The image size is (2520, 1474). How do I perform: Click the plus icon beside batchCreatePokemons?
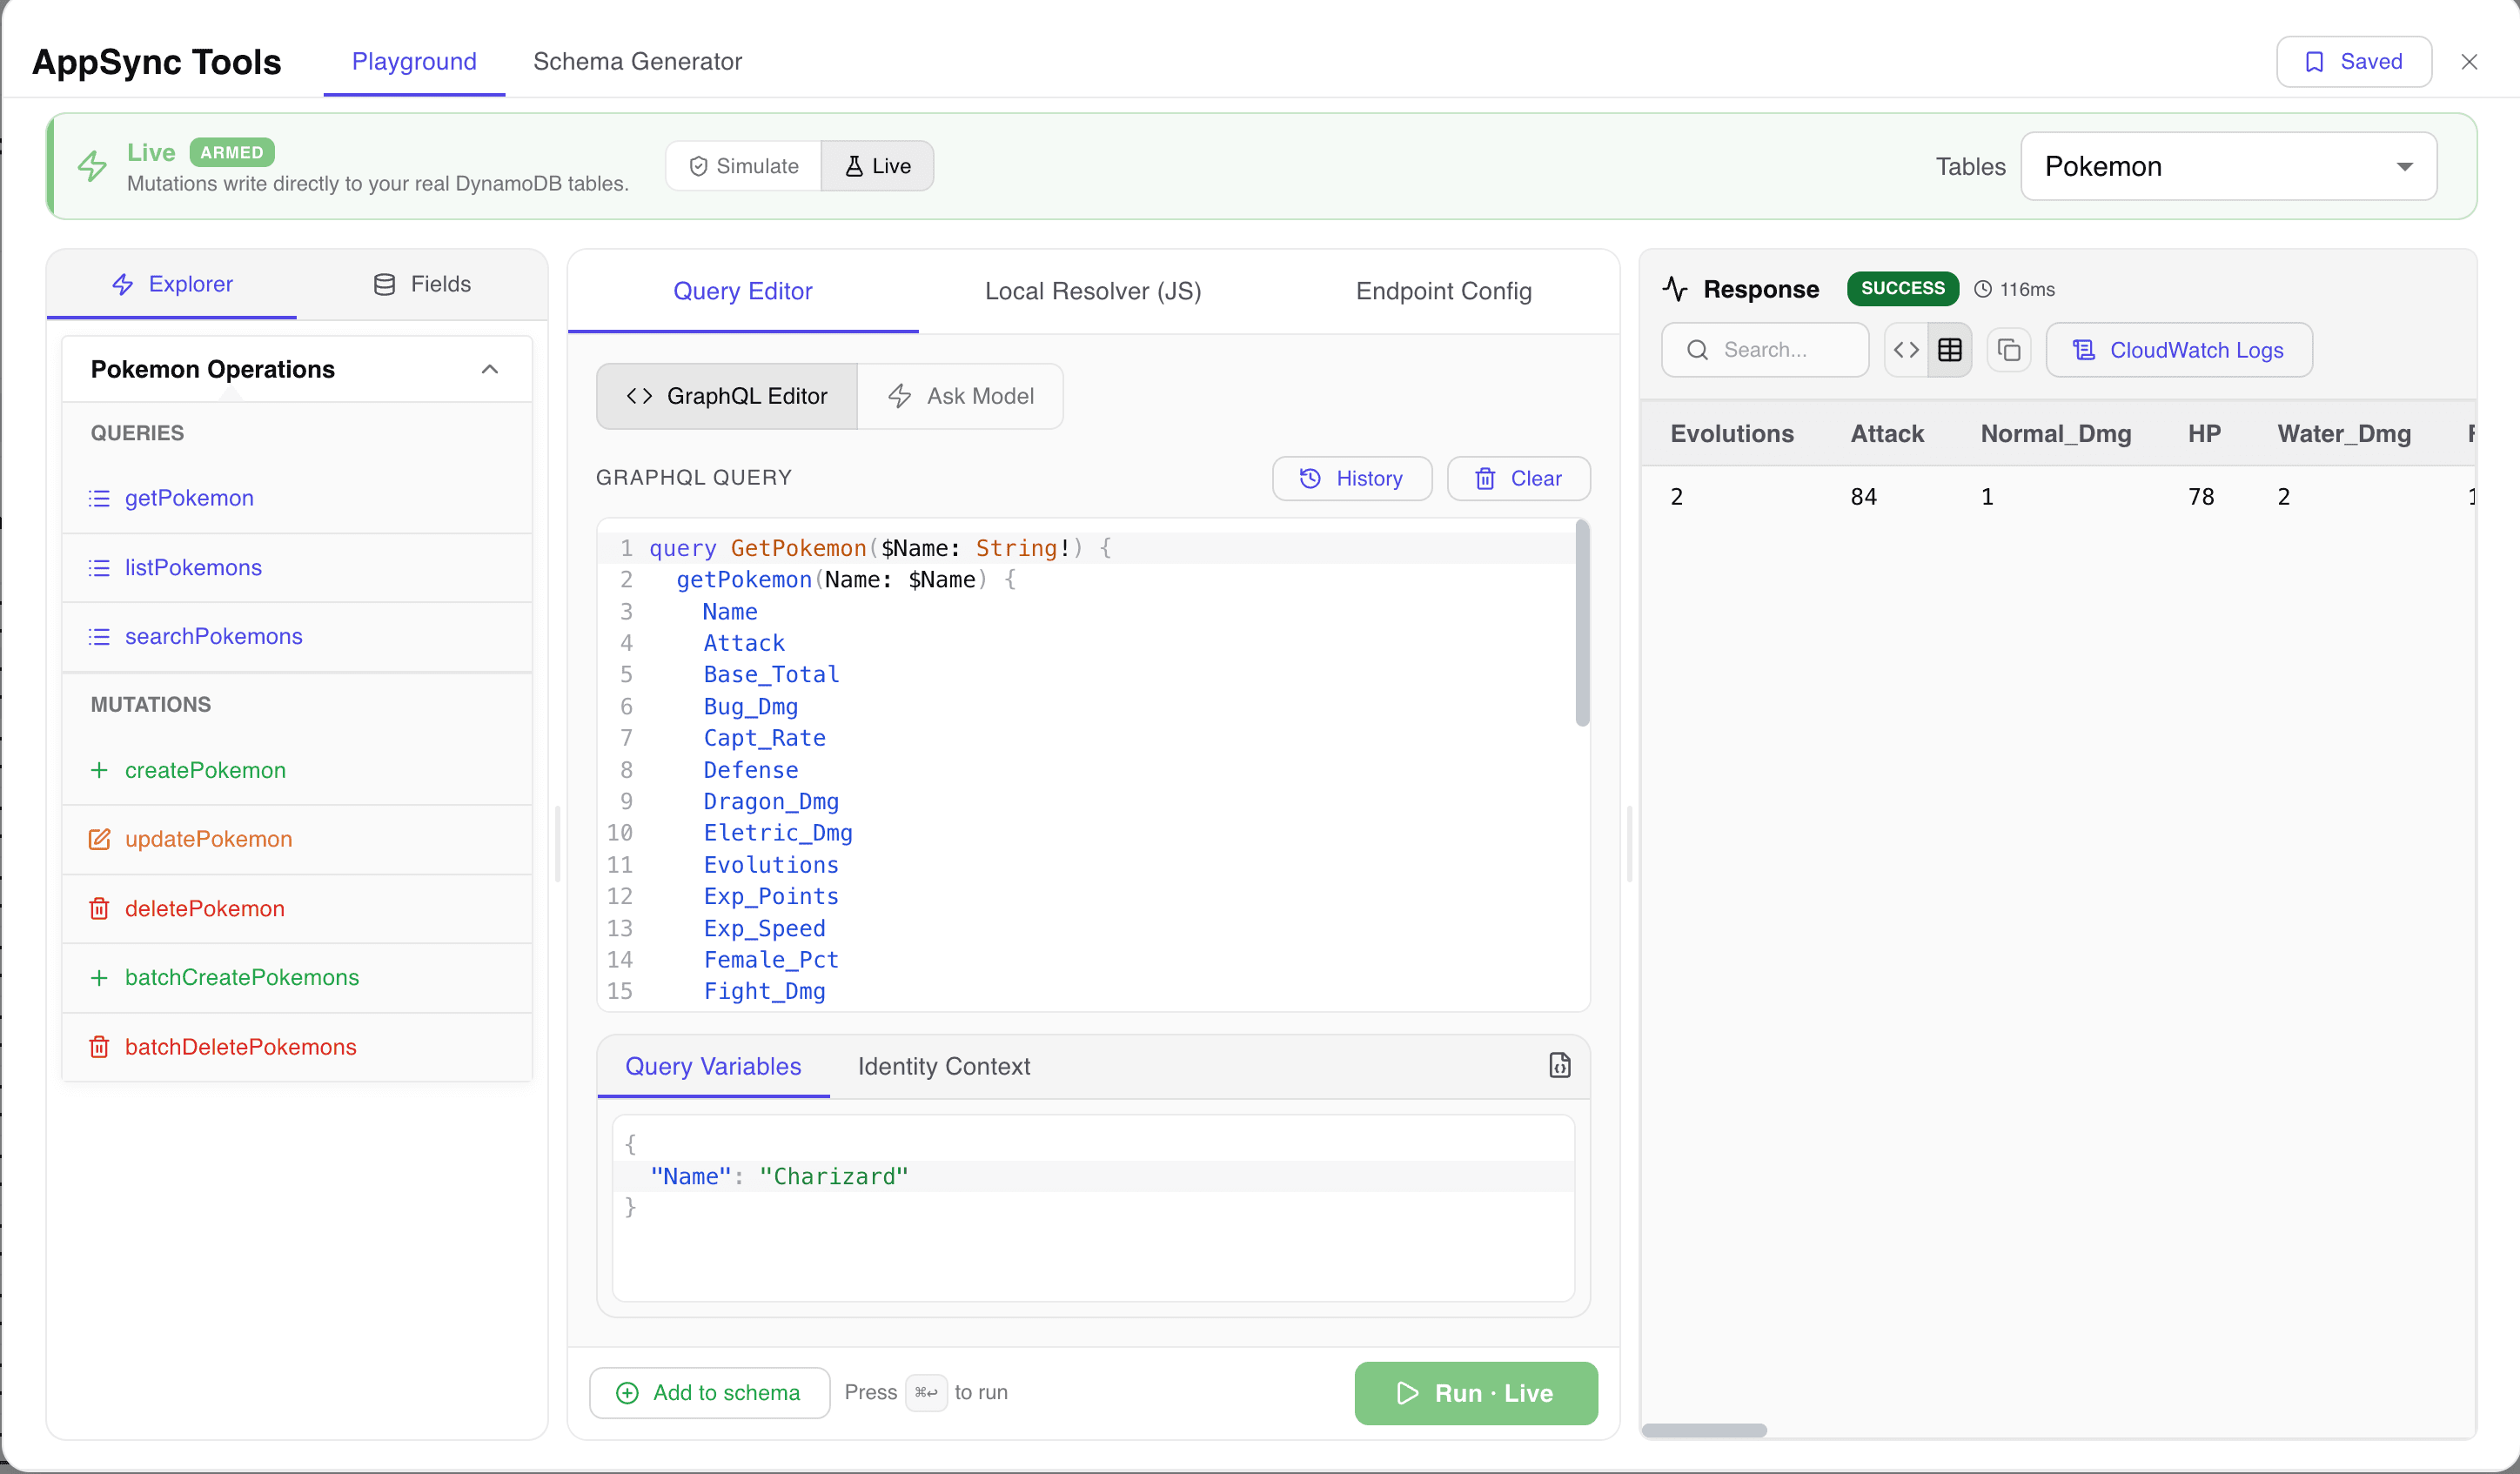[x=99, y=977]
